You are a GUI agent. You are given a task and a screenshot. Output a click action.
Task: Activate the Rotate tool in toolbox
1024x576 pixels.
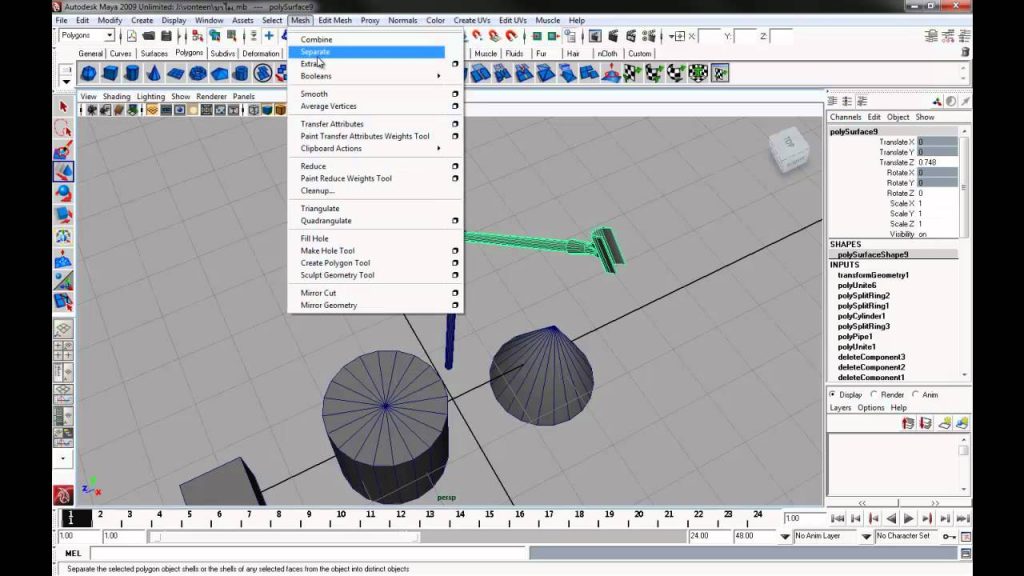pyautogui.click(x=63, y=193)
